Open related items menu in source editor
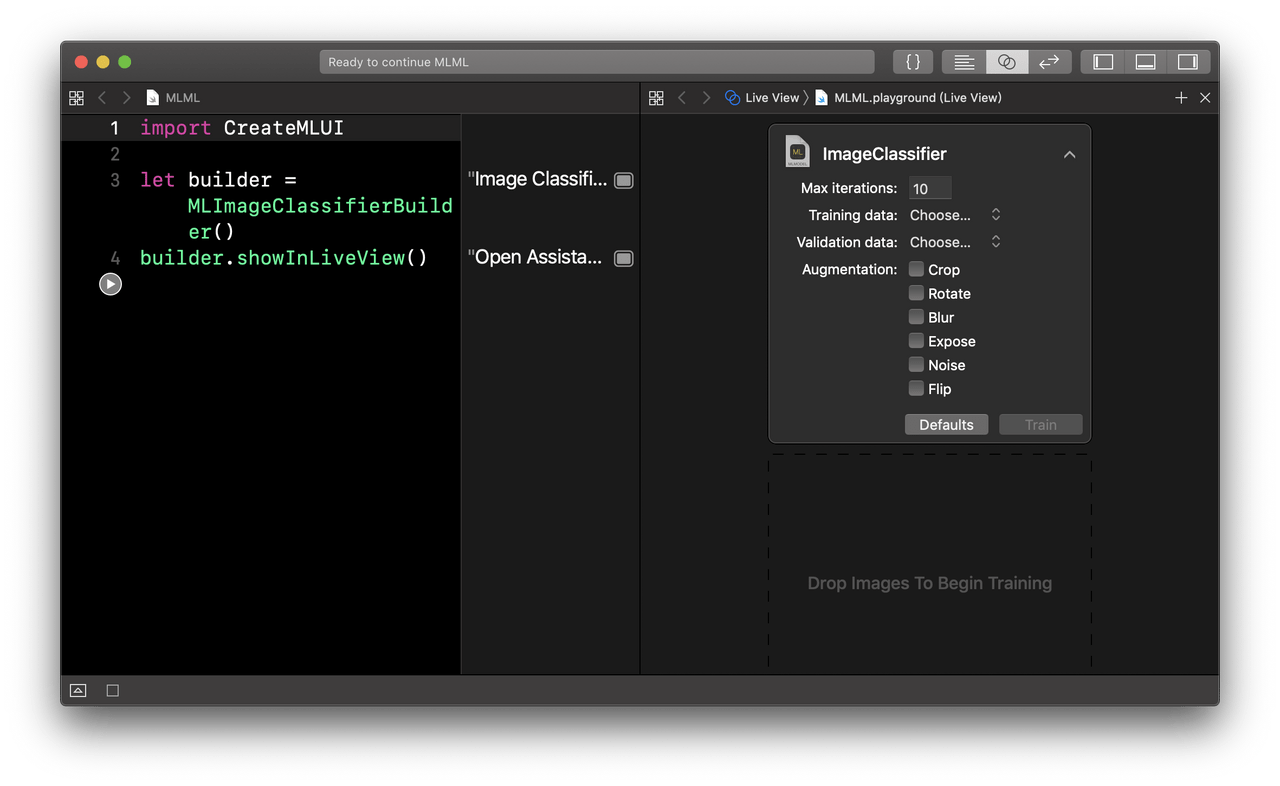 (x=76, y=98)
